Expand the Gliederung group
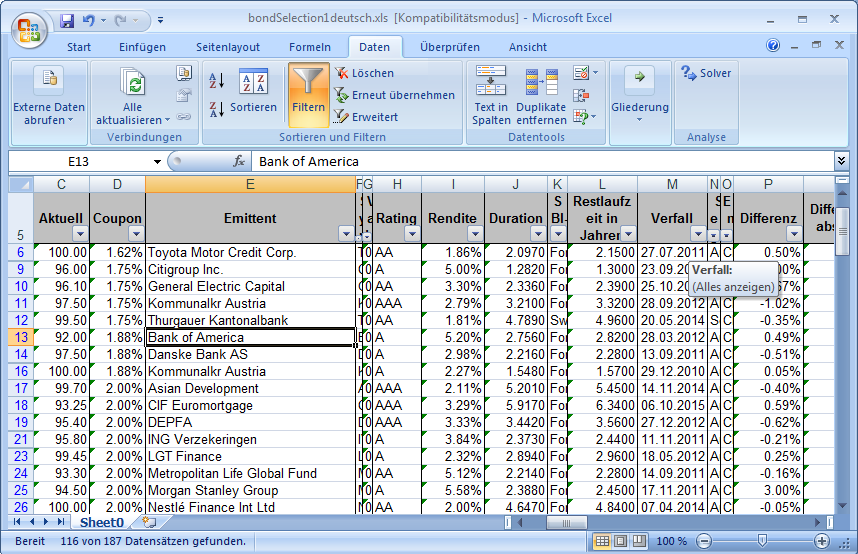Image resolution: width=858 pixels, height=554 pixels. (640, 96)
